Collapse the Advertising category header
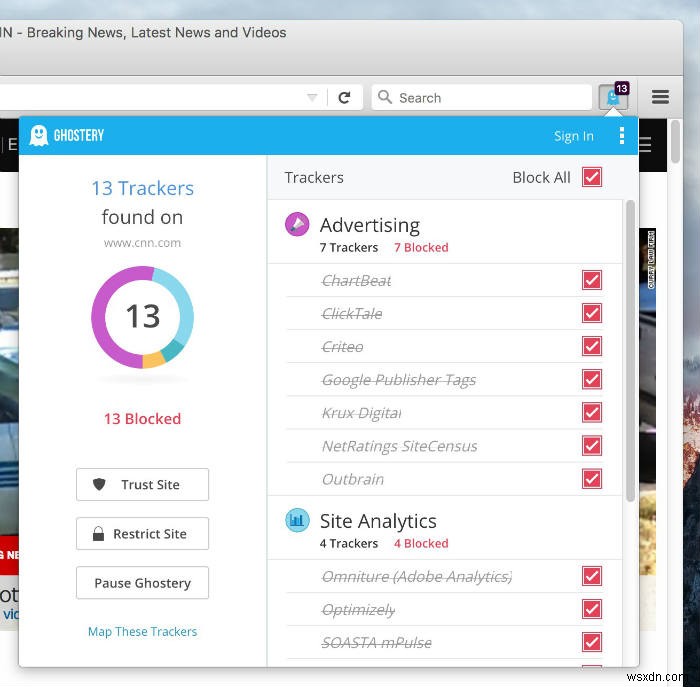The height and width of the screenshot is (687, 700). click(445, 232)
